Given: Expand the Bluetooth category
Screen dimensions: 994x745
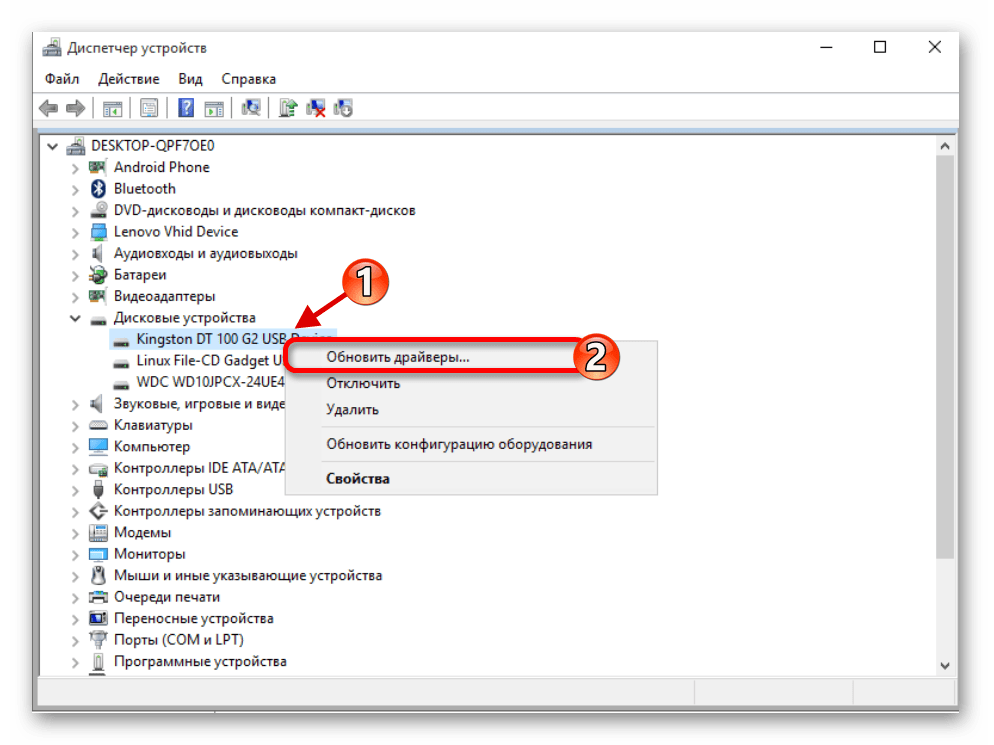Looking at the screenshot, I should coord(75,189).
